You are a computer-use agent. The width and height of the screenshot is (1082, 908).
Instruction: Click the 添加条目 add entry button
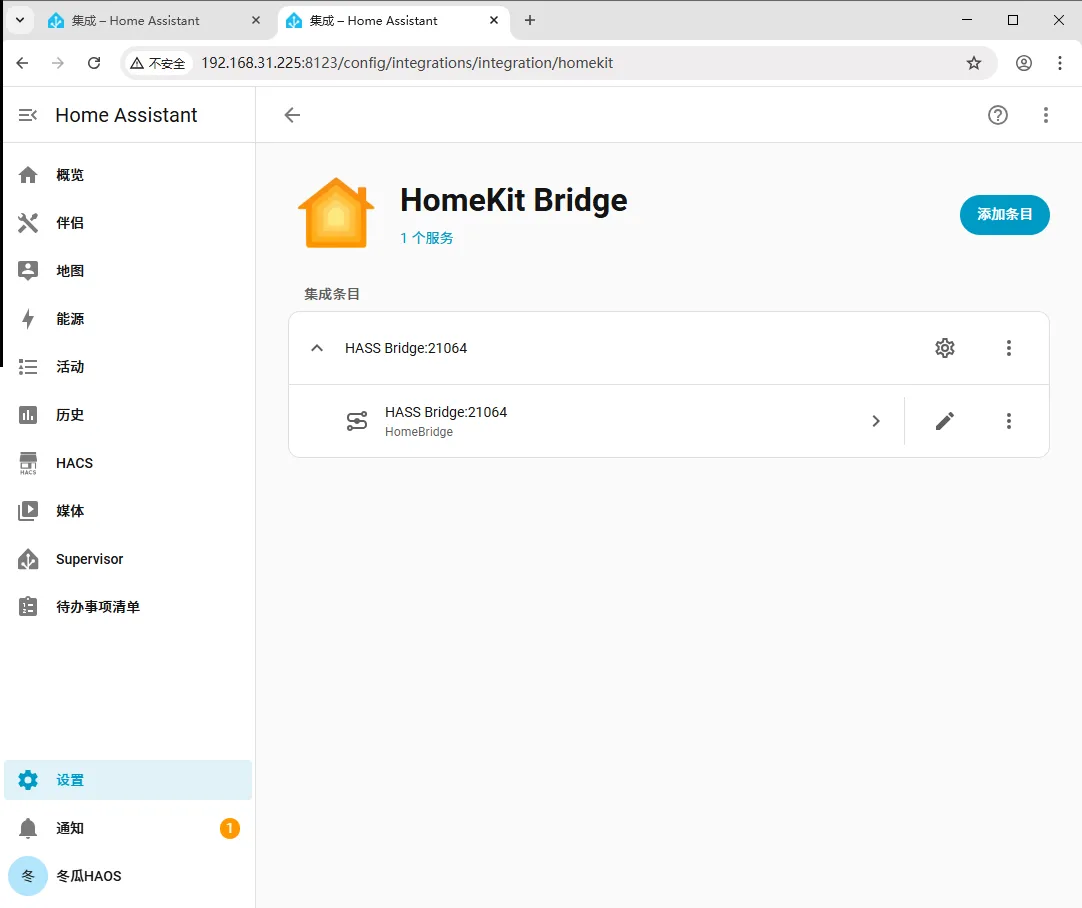pyautogui.click(x=1005, y=215)
